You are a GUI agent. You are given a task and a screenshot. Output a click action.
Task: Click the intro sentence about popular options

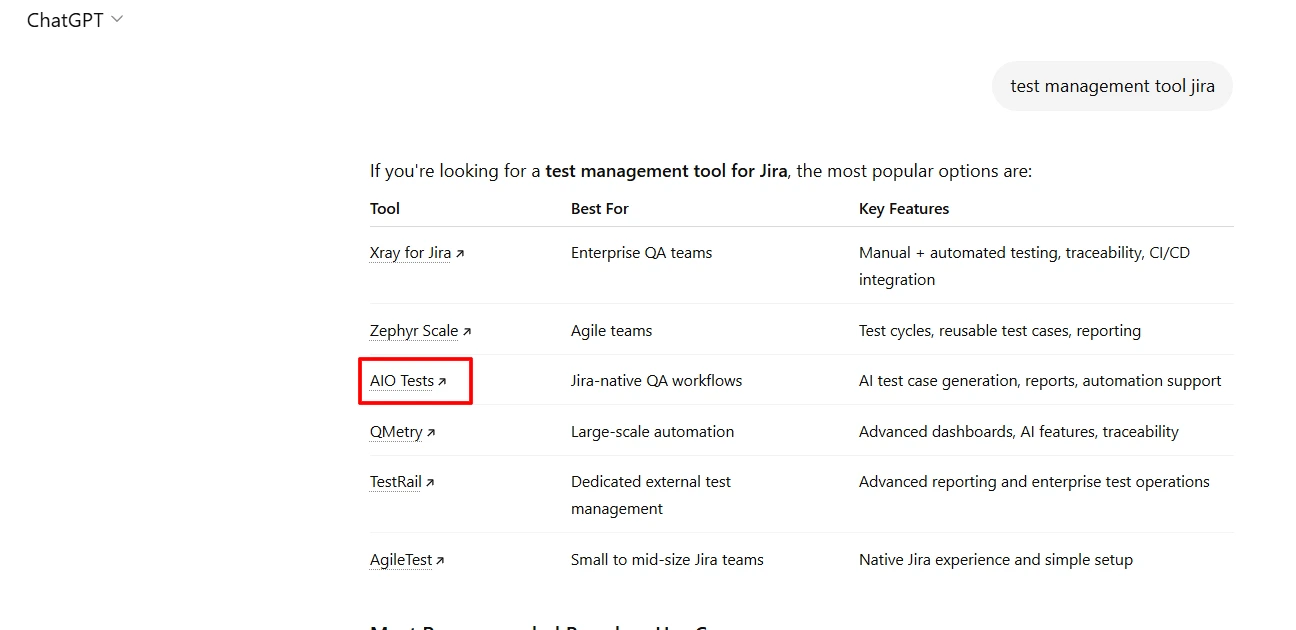click(701, 171)
